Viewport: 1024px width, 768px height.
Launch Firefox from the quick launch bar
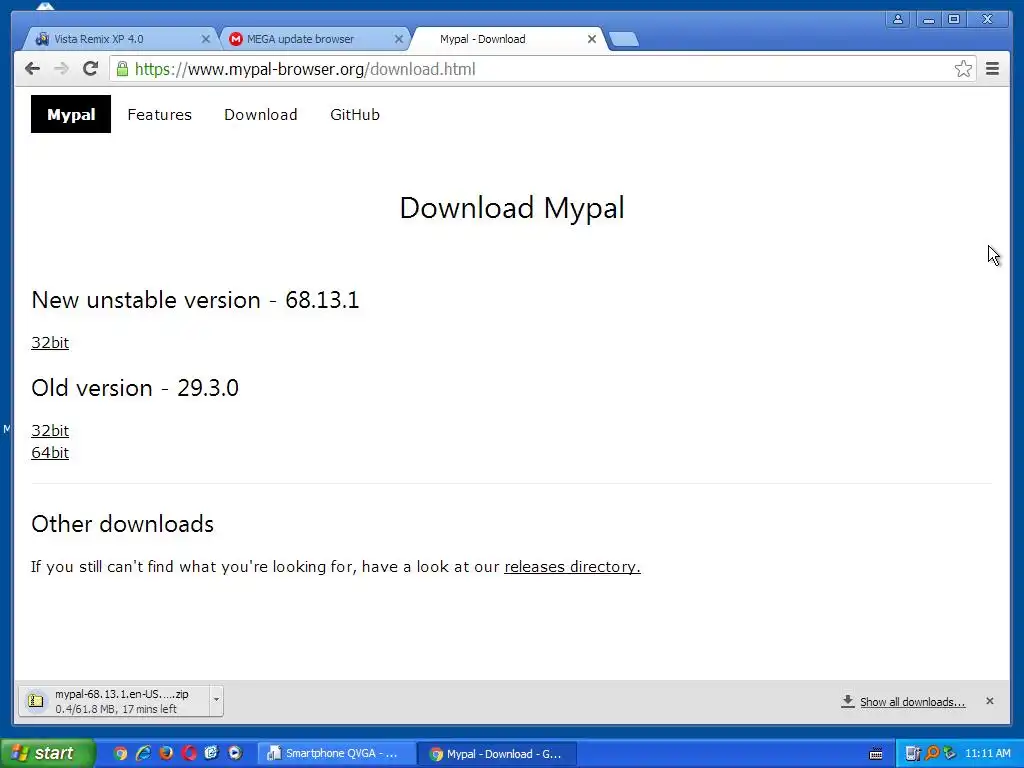tap(166, 754)
